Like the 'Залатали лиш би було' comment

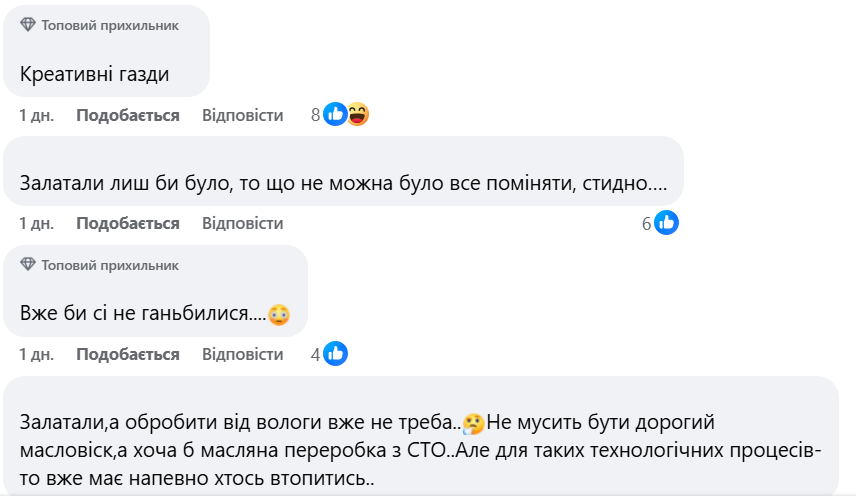coord(128,223)
